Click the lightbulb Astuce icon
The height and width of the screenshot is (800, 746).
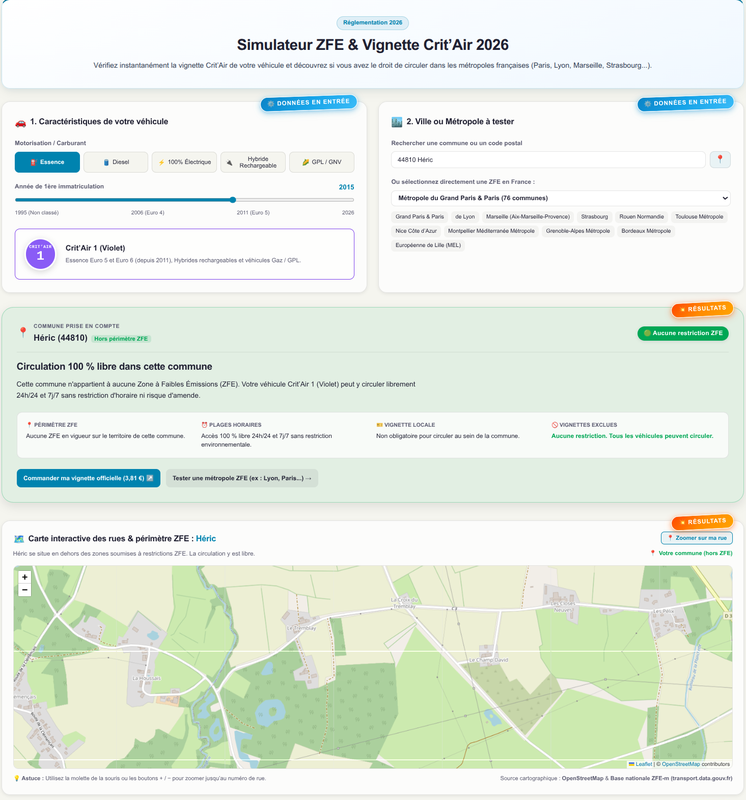click(x=17, y=778)
